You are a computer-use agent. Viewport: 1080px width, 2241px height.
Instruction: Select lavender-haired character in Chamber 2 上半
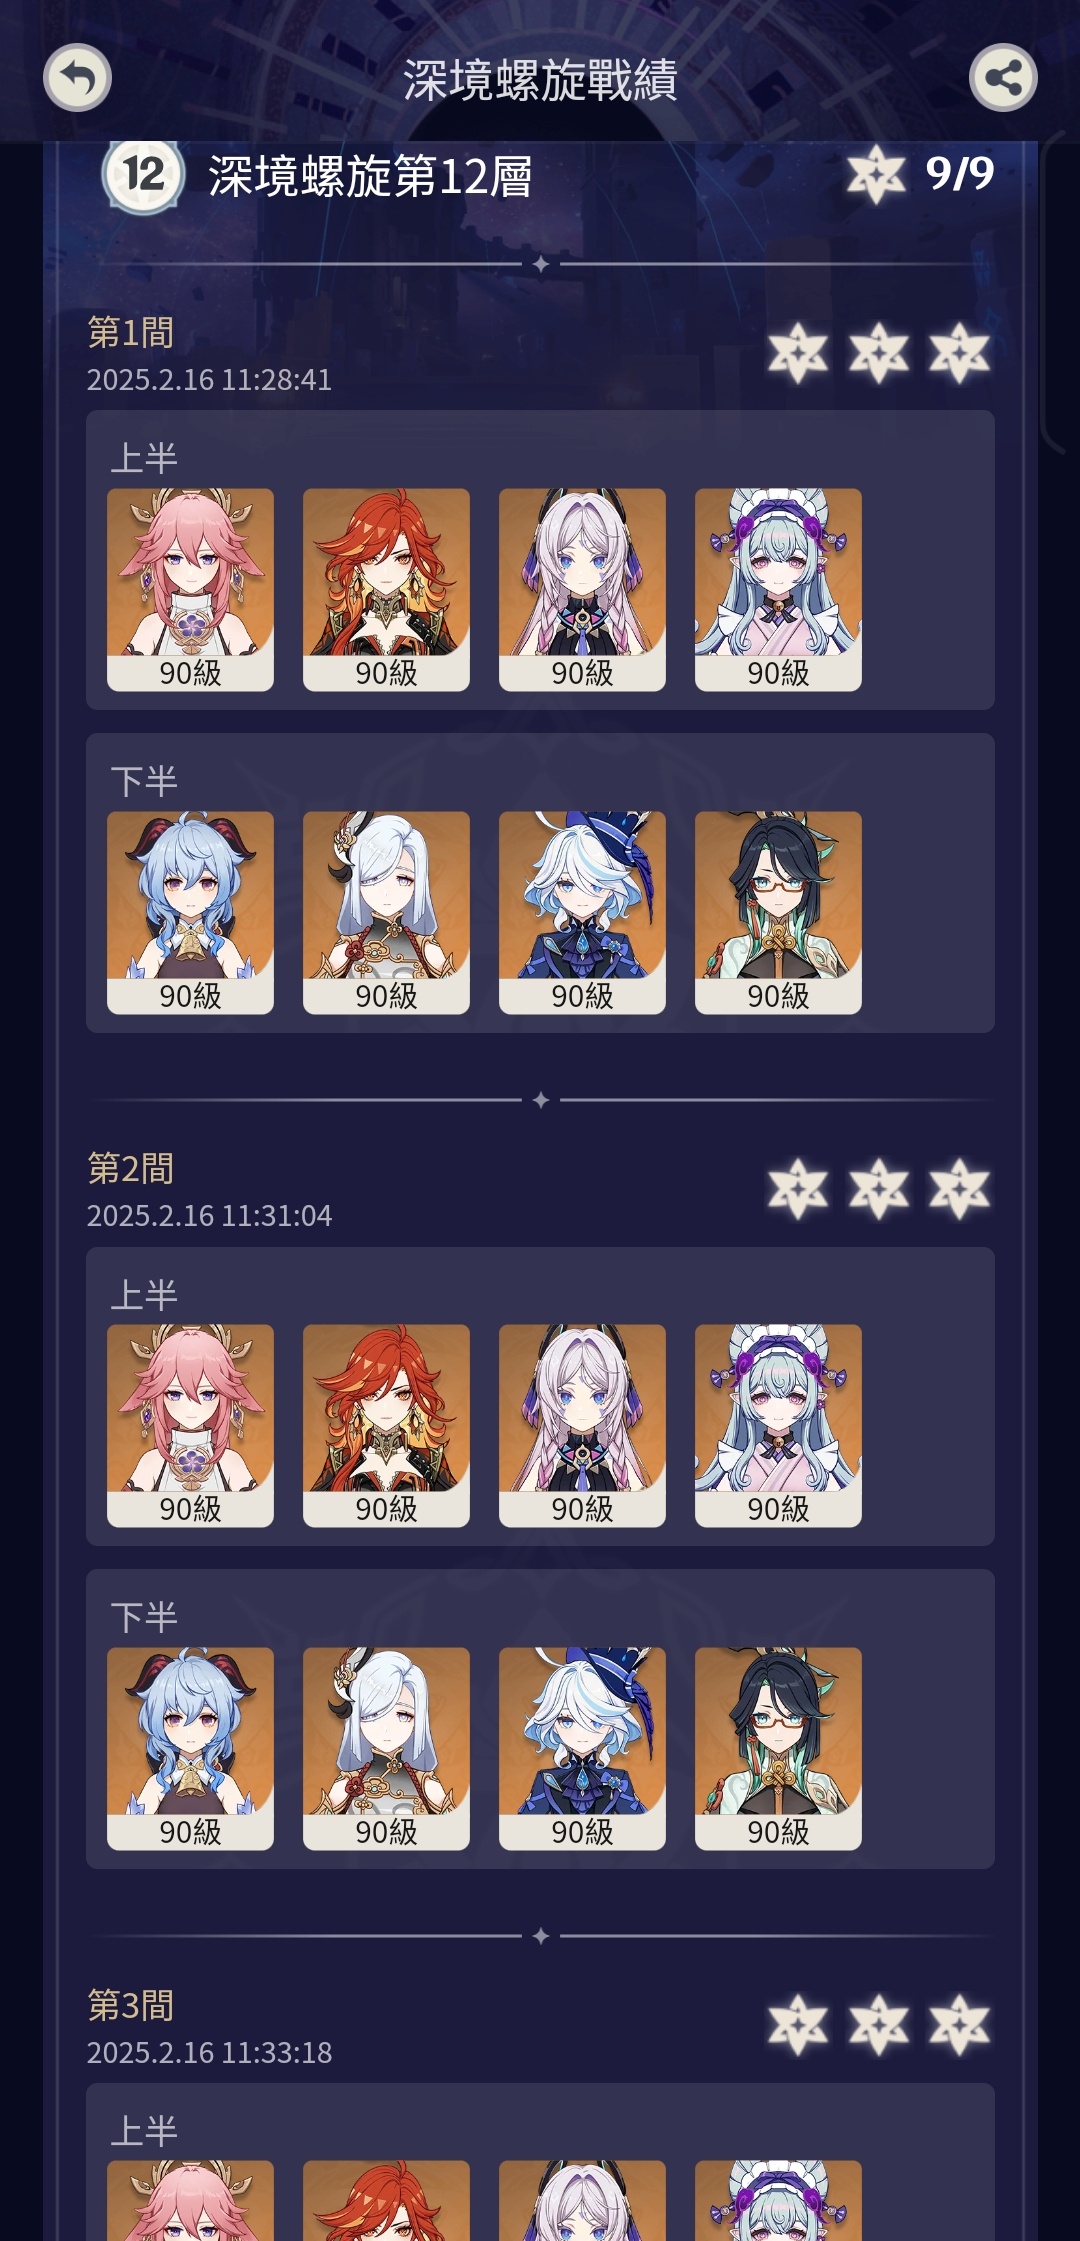582,1426
